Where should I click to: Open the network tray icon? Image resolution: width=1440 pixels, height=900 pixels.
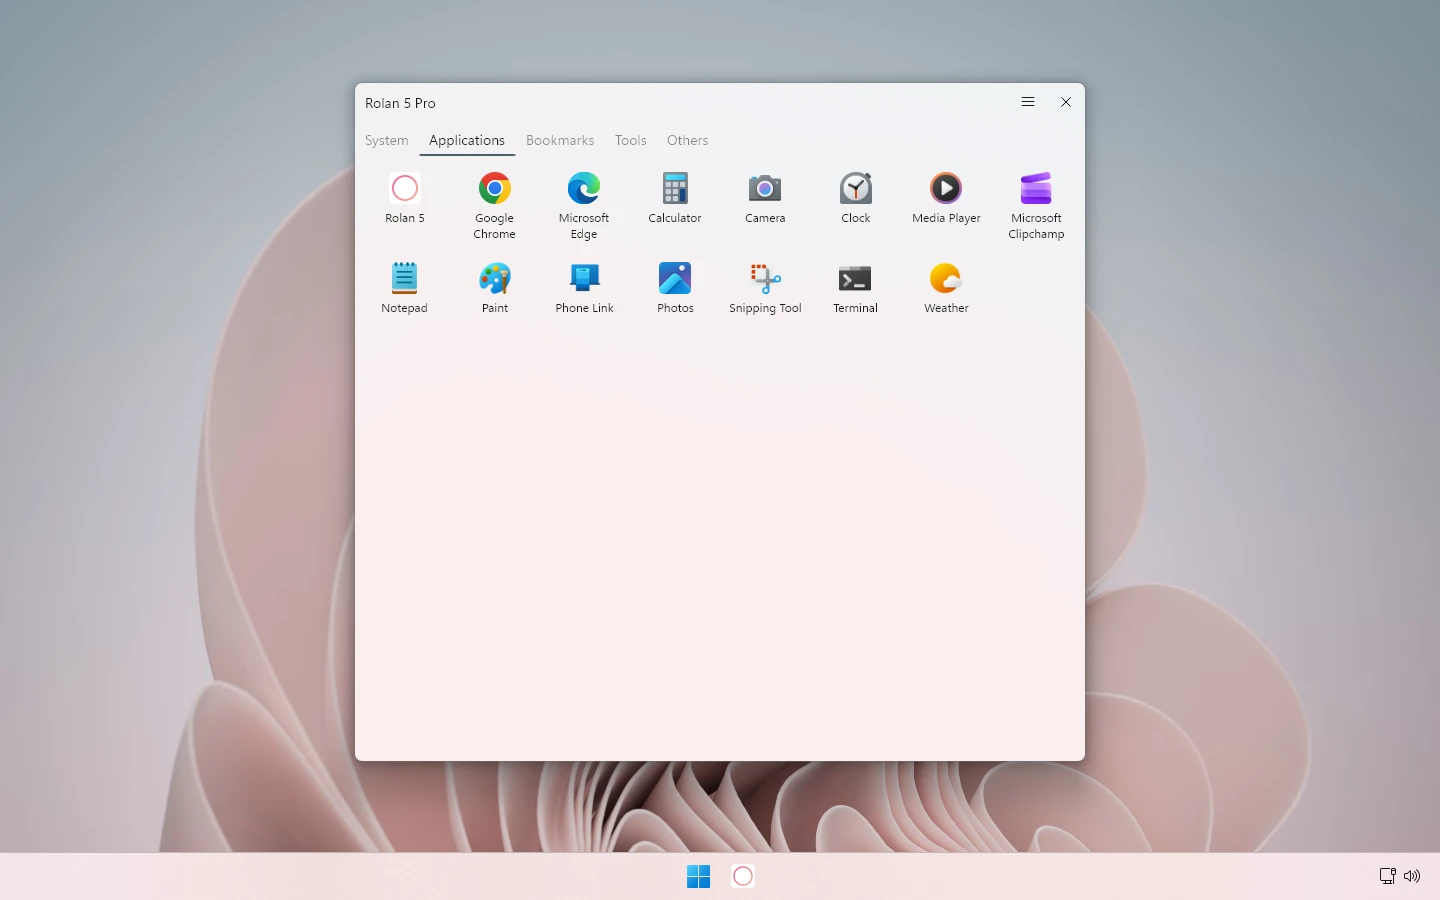1388,876
